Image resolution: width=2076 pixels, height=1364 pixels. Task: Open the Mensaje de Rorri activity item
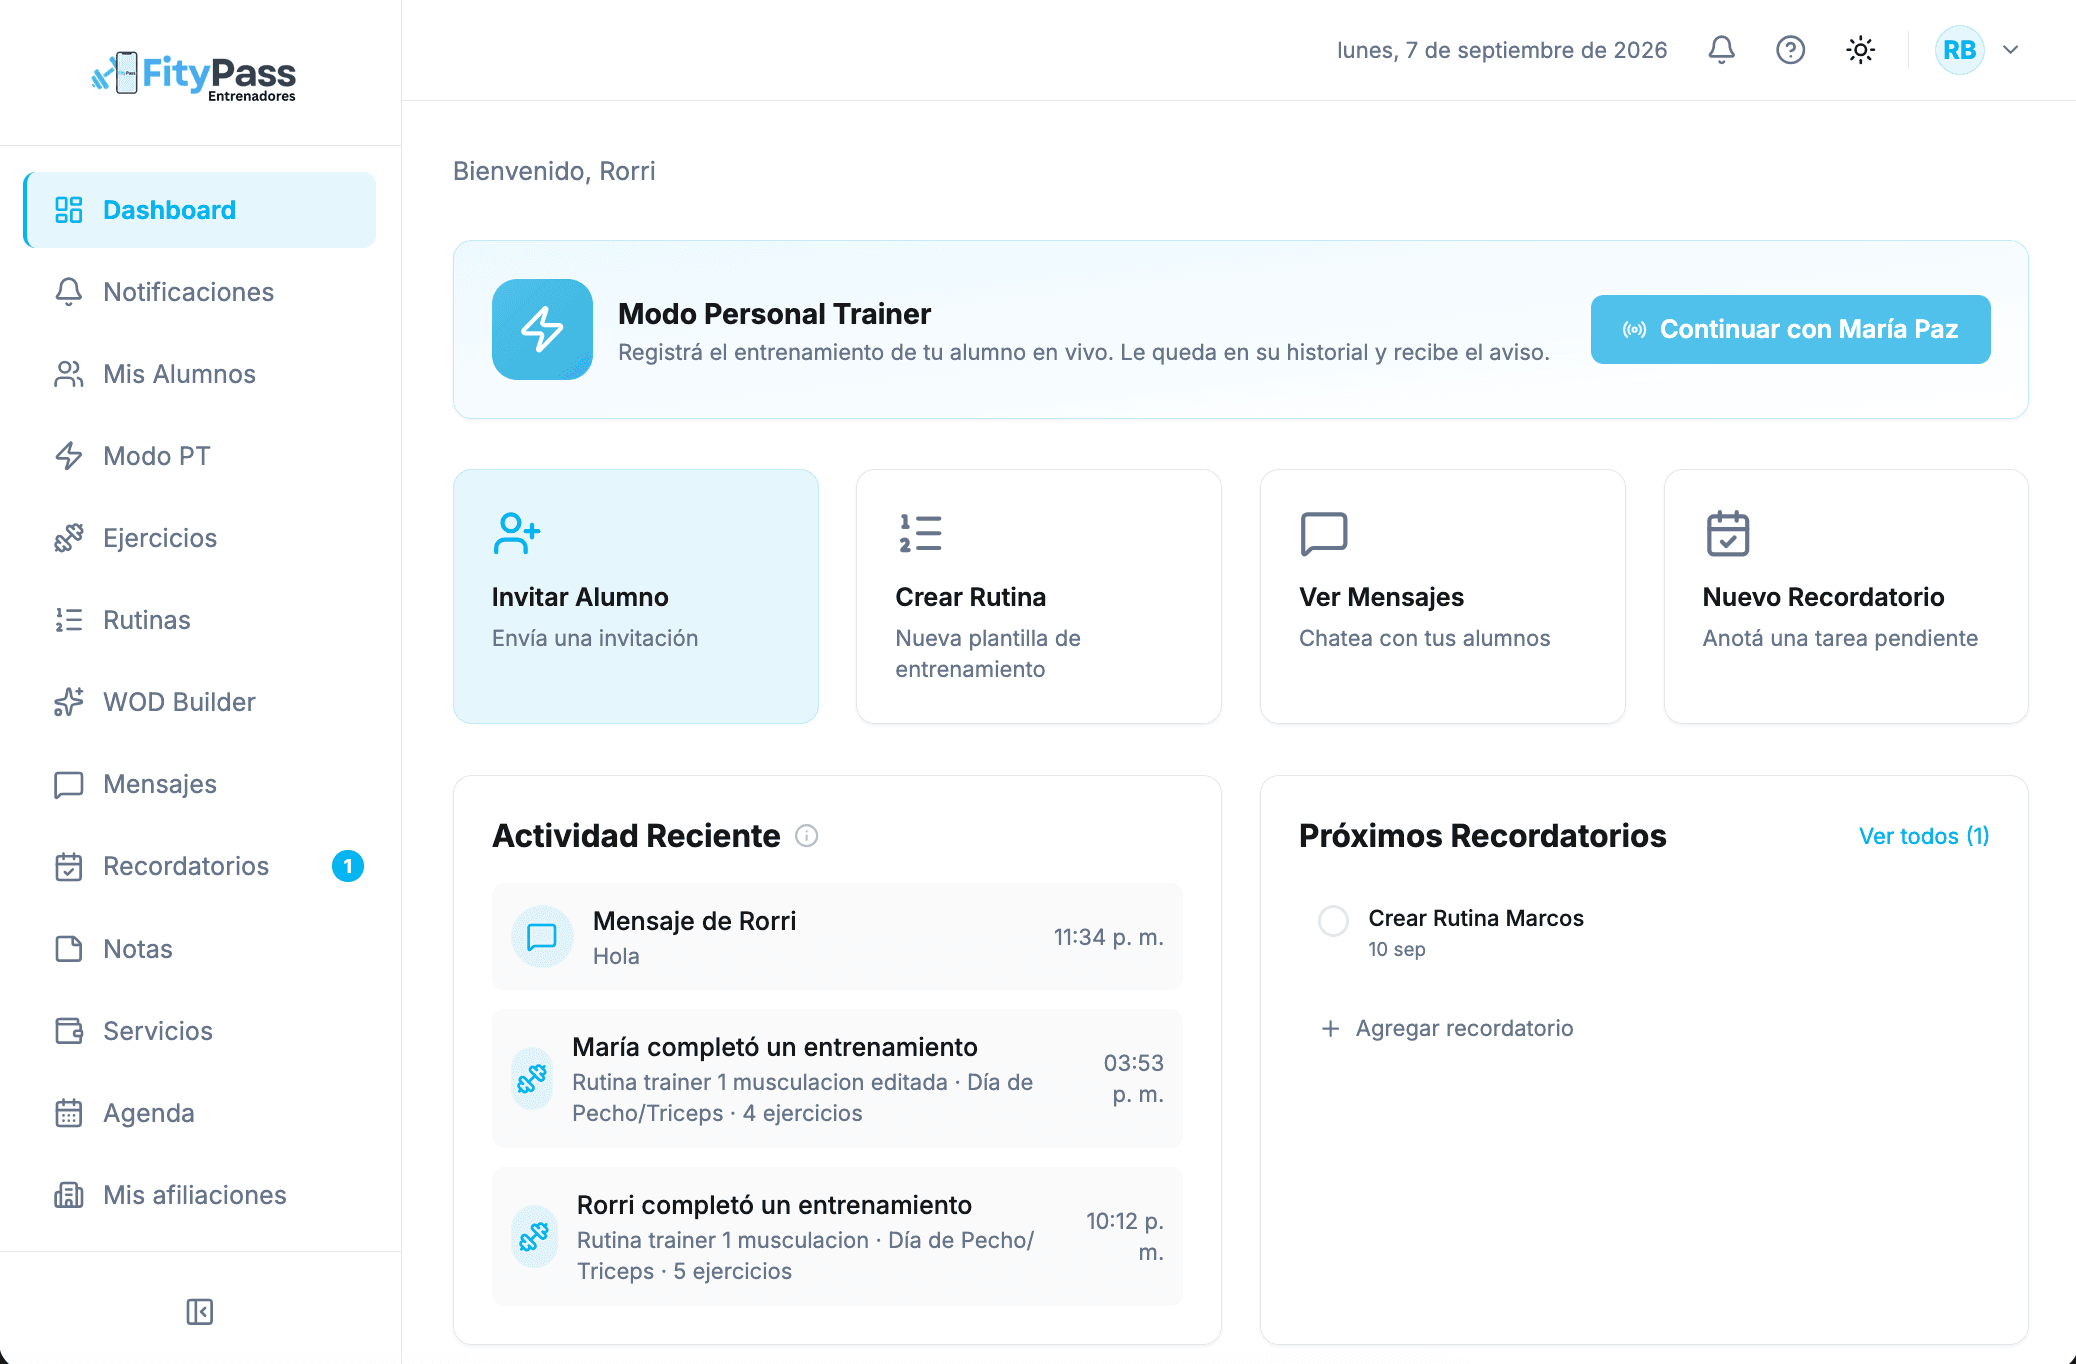837,937
